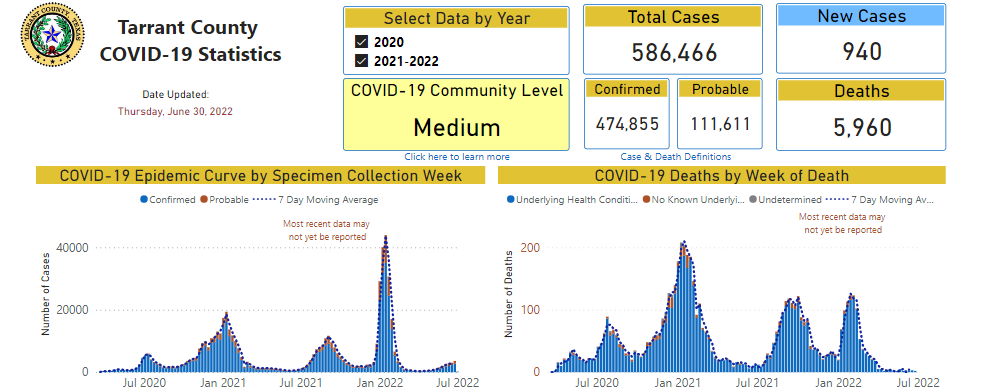
Task: Click the COVID-19 Epidemic Curve chart title
Action: [x=261, y=175]
